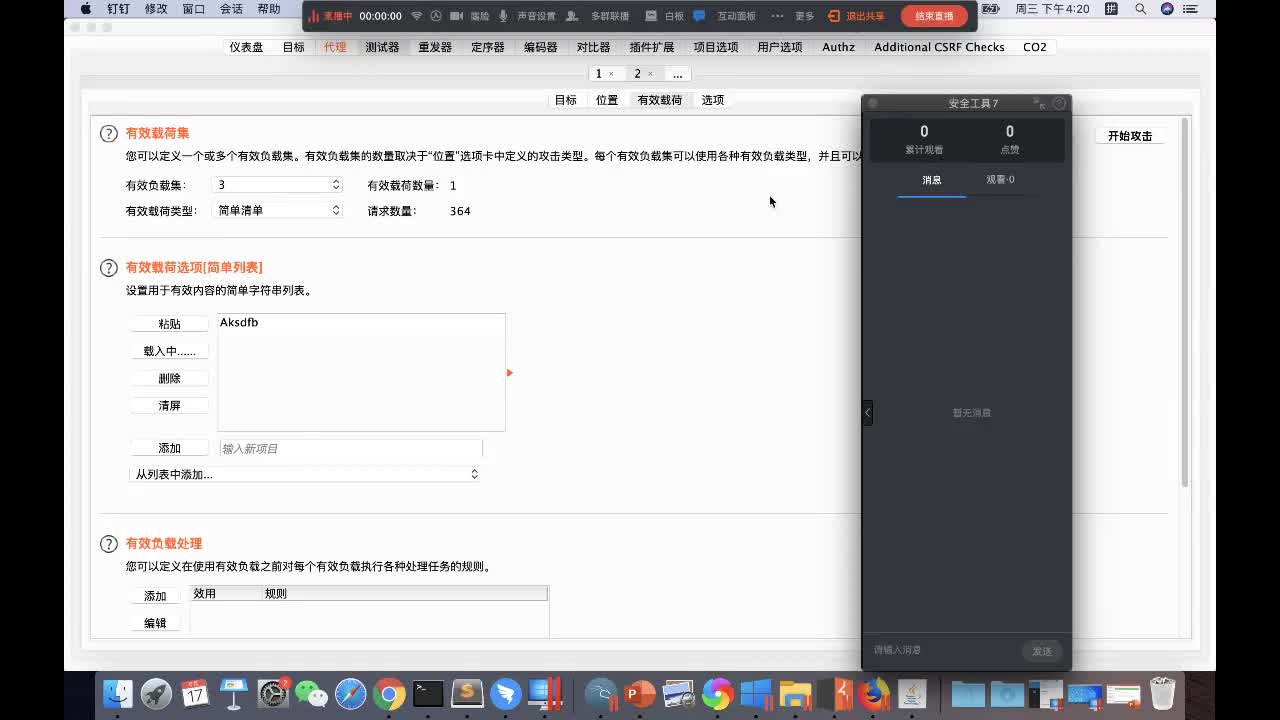Open System Preferences in dock
Viewport: 1280px width, 720px height.
(273, 693)
